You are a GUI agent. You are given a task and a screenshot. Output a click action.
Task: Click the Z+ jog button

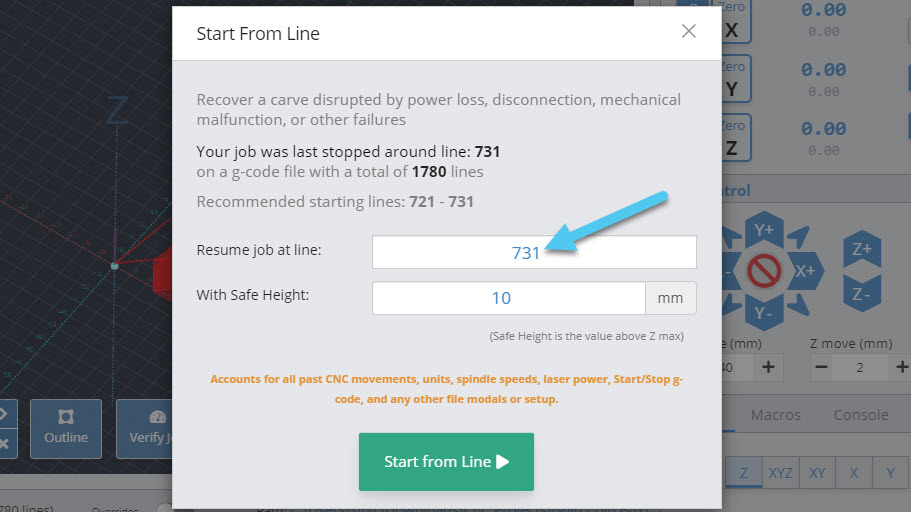coord(862,249)
